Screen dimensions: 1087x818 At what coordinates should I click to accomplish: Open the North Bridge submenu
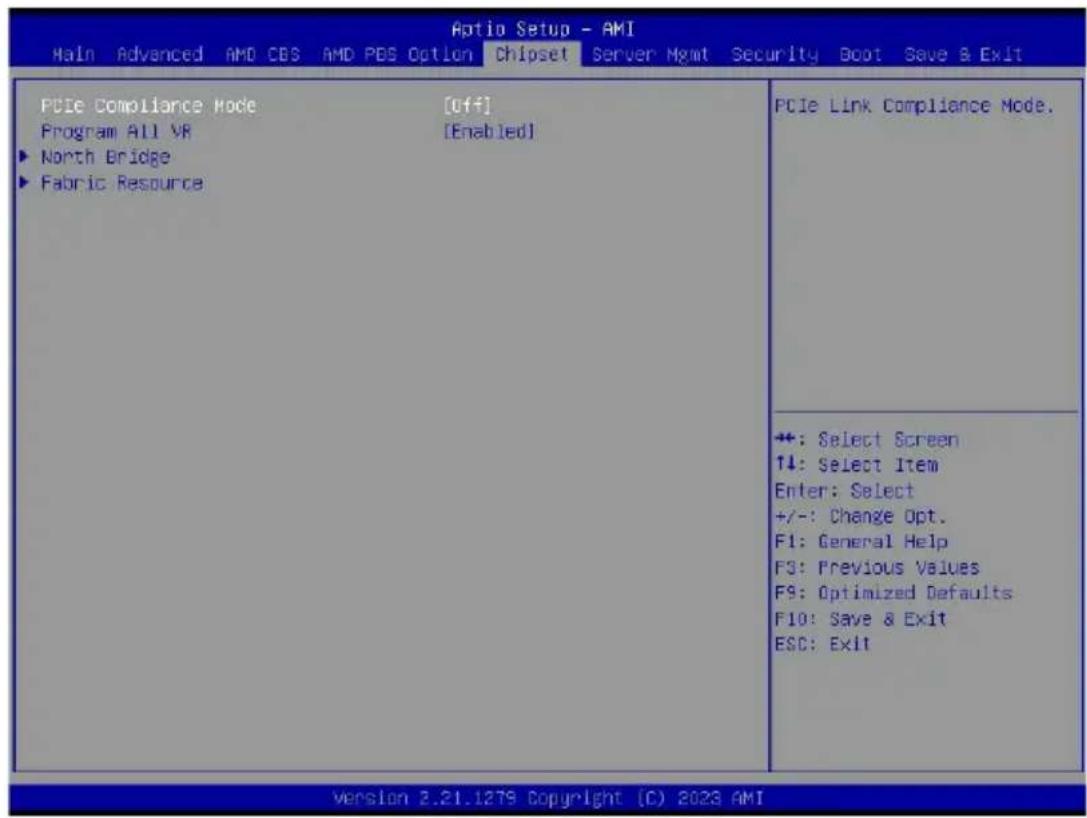pos(105,157)
